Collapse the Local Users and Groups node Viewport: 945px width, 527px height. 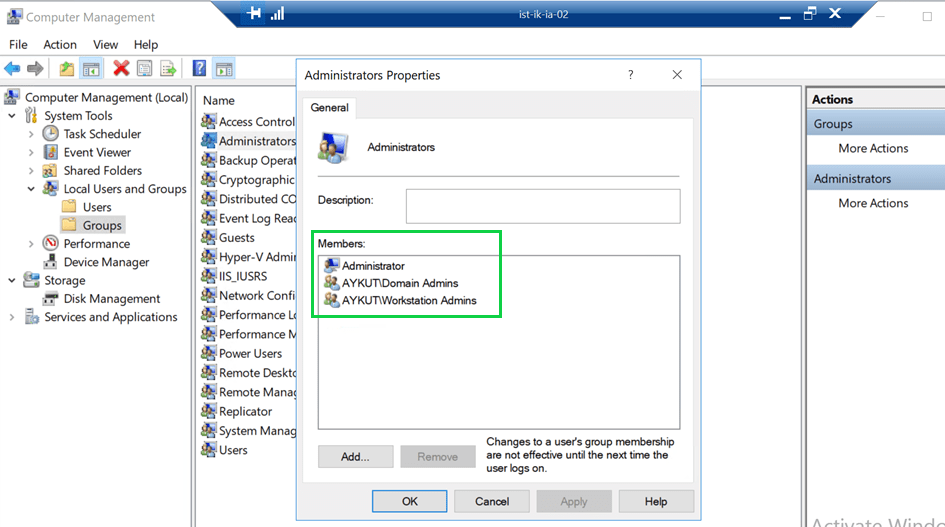[31, 189]
